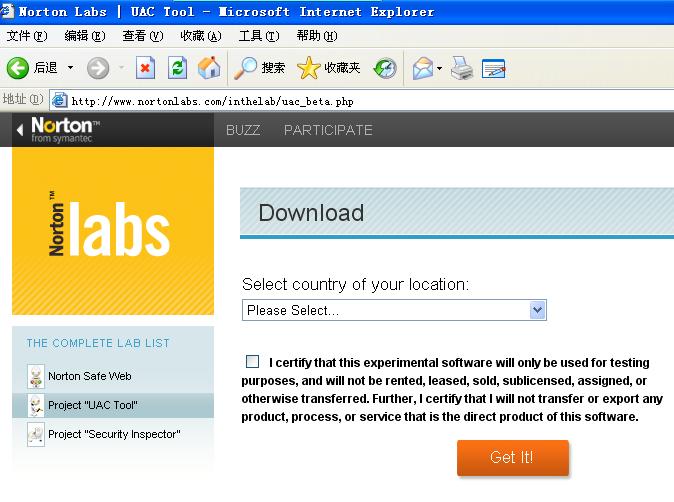Open the 帮助(H) menu
Image resolution: width=674 pixels, height=502 pixels.
pos(317,36)
